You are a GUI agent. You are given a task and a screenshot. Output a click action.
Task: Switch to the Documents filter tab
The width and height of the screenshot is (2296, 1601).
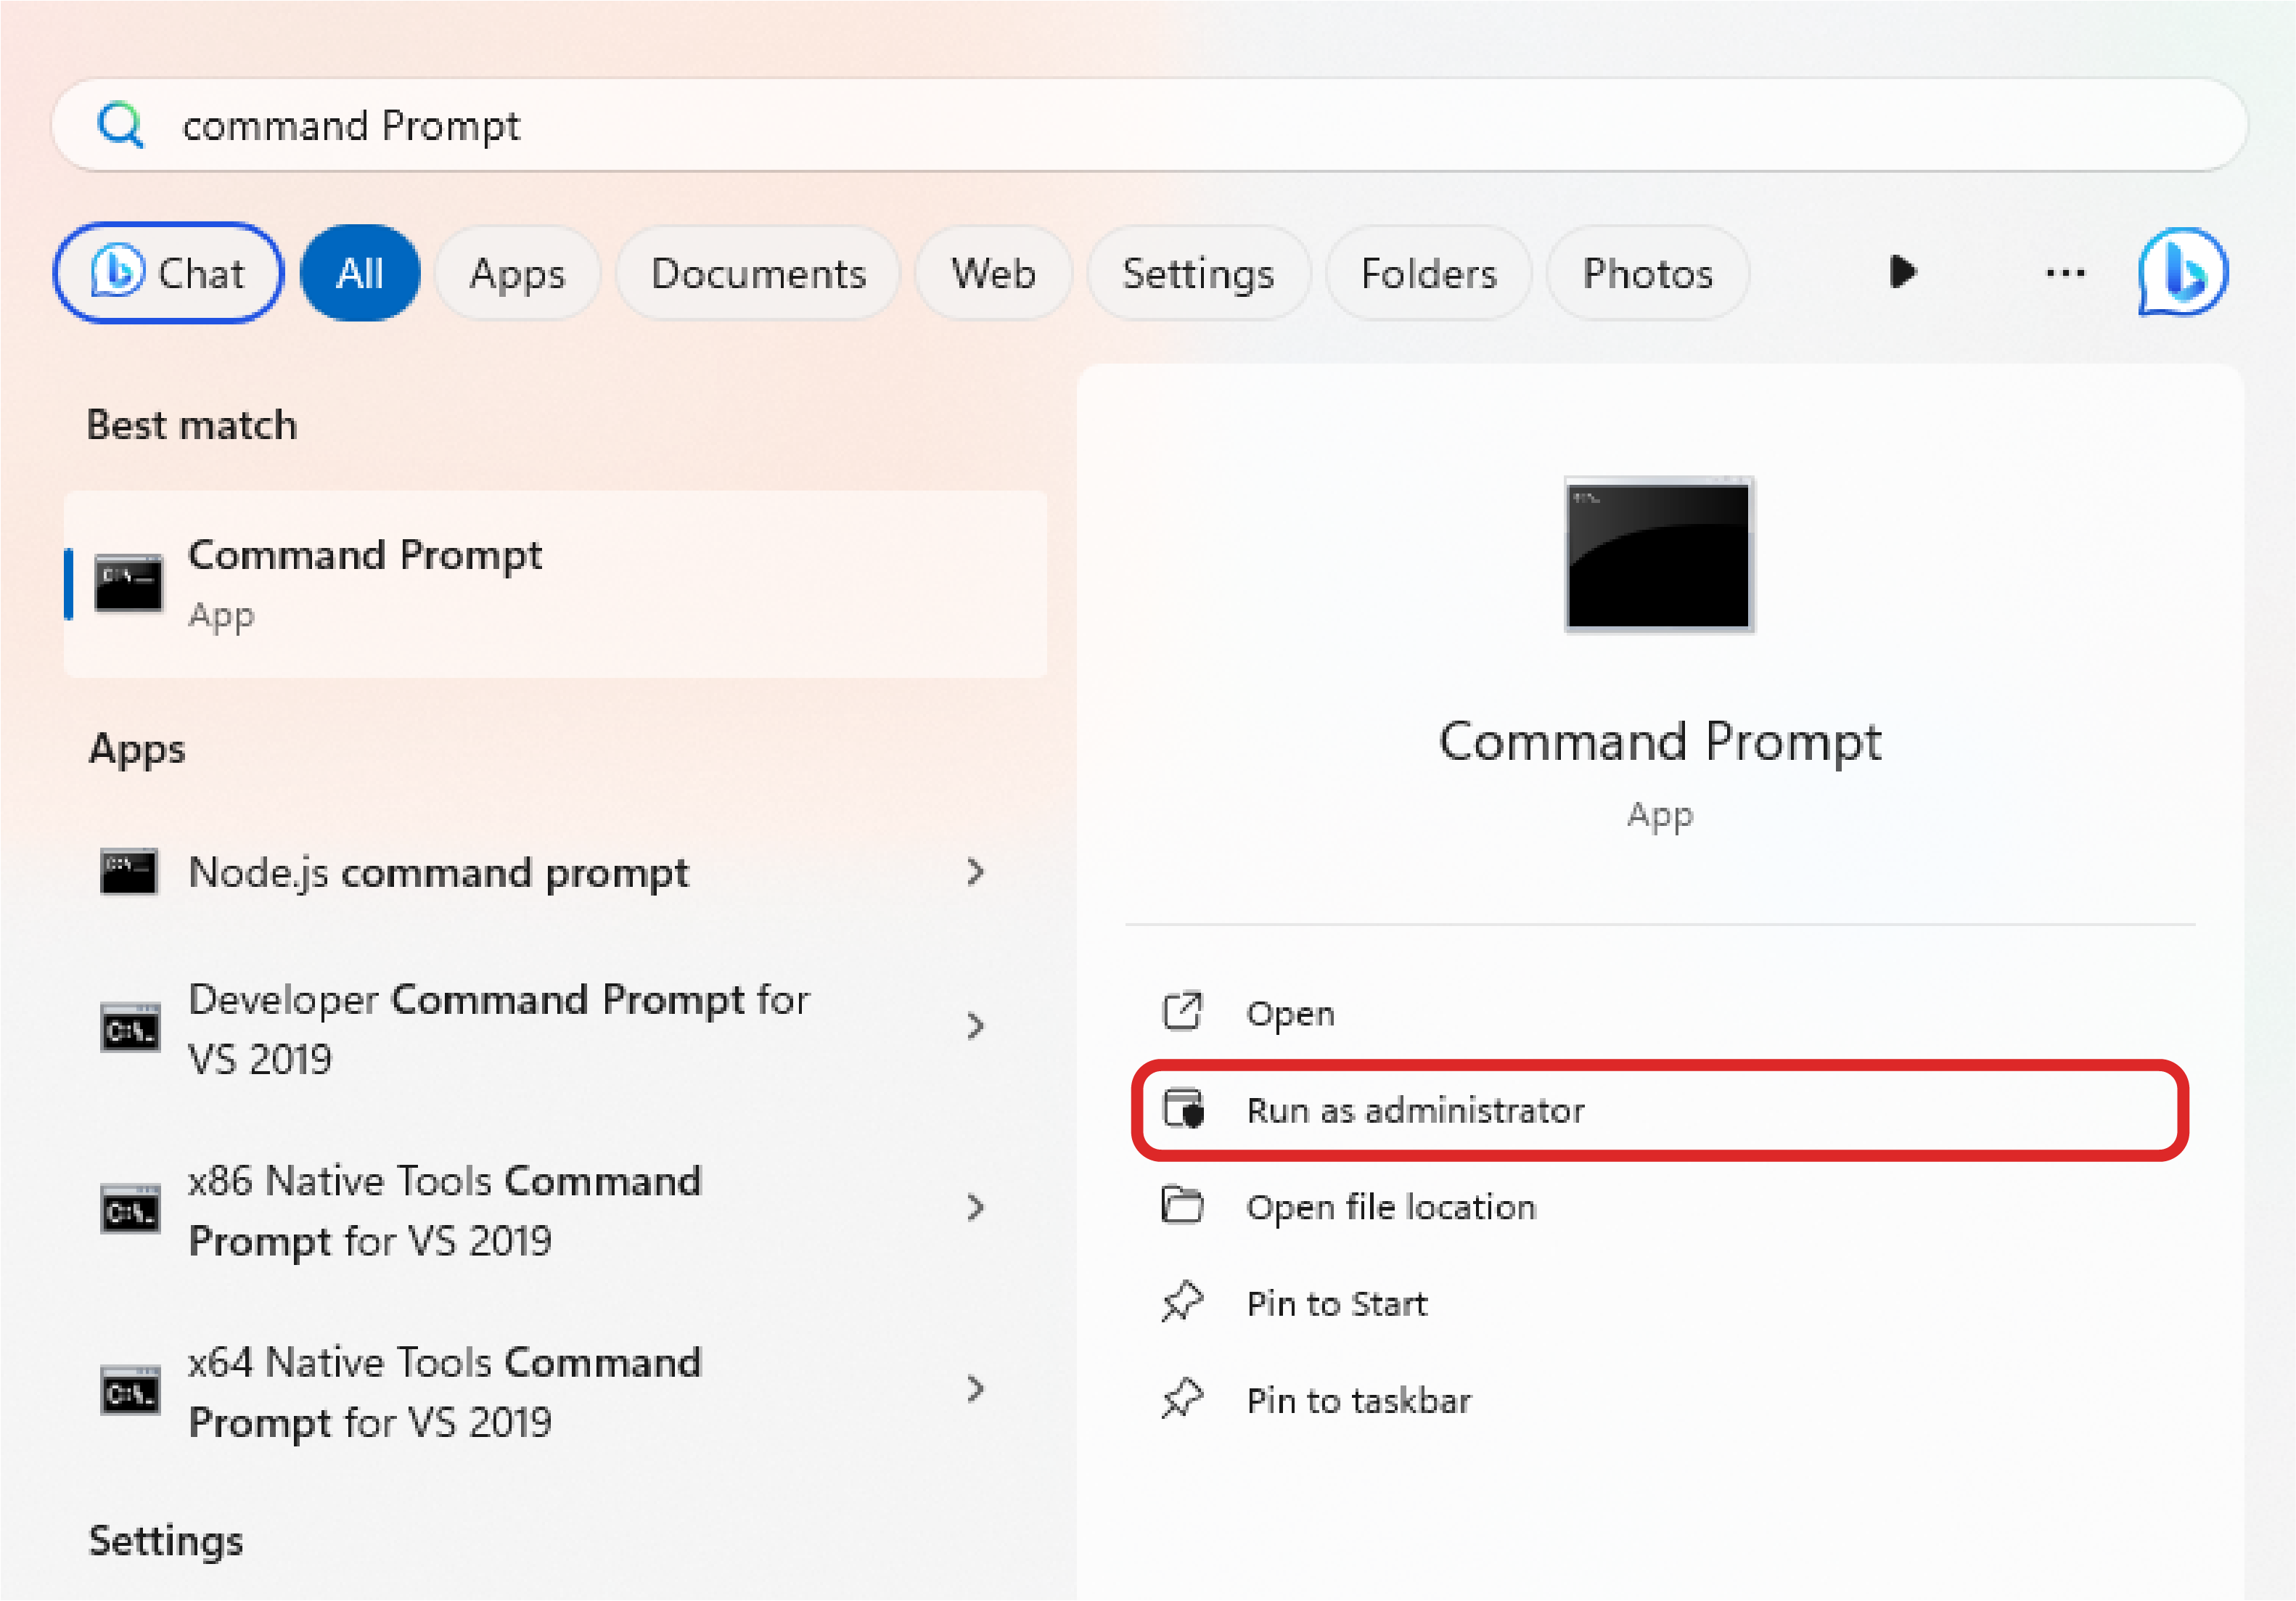coord(758,273)
